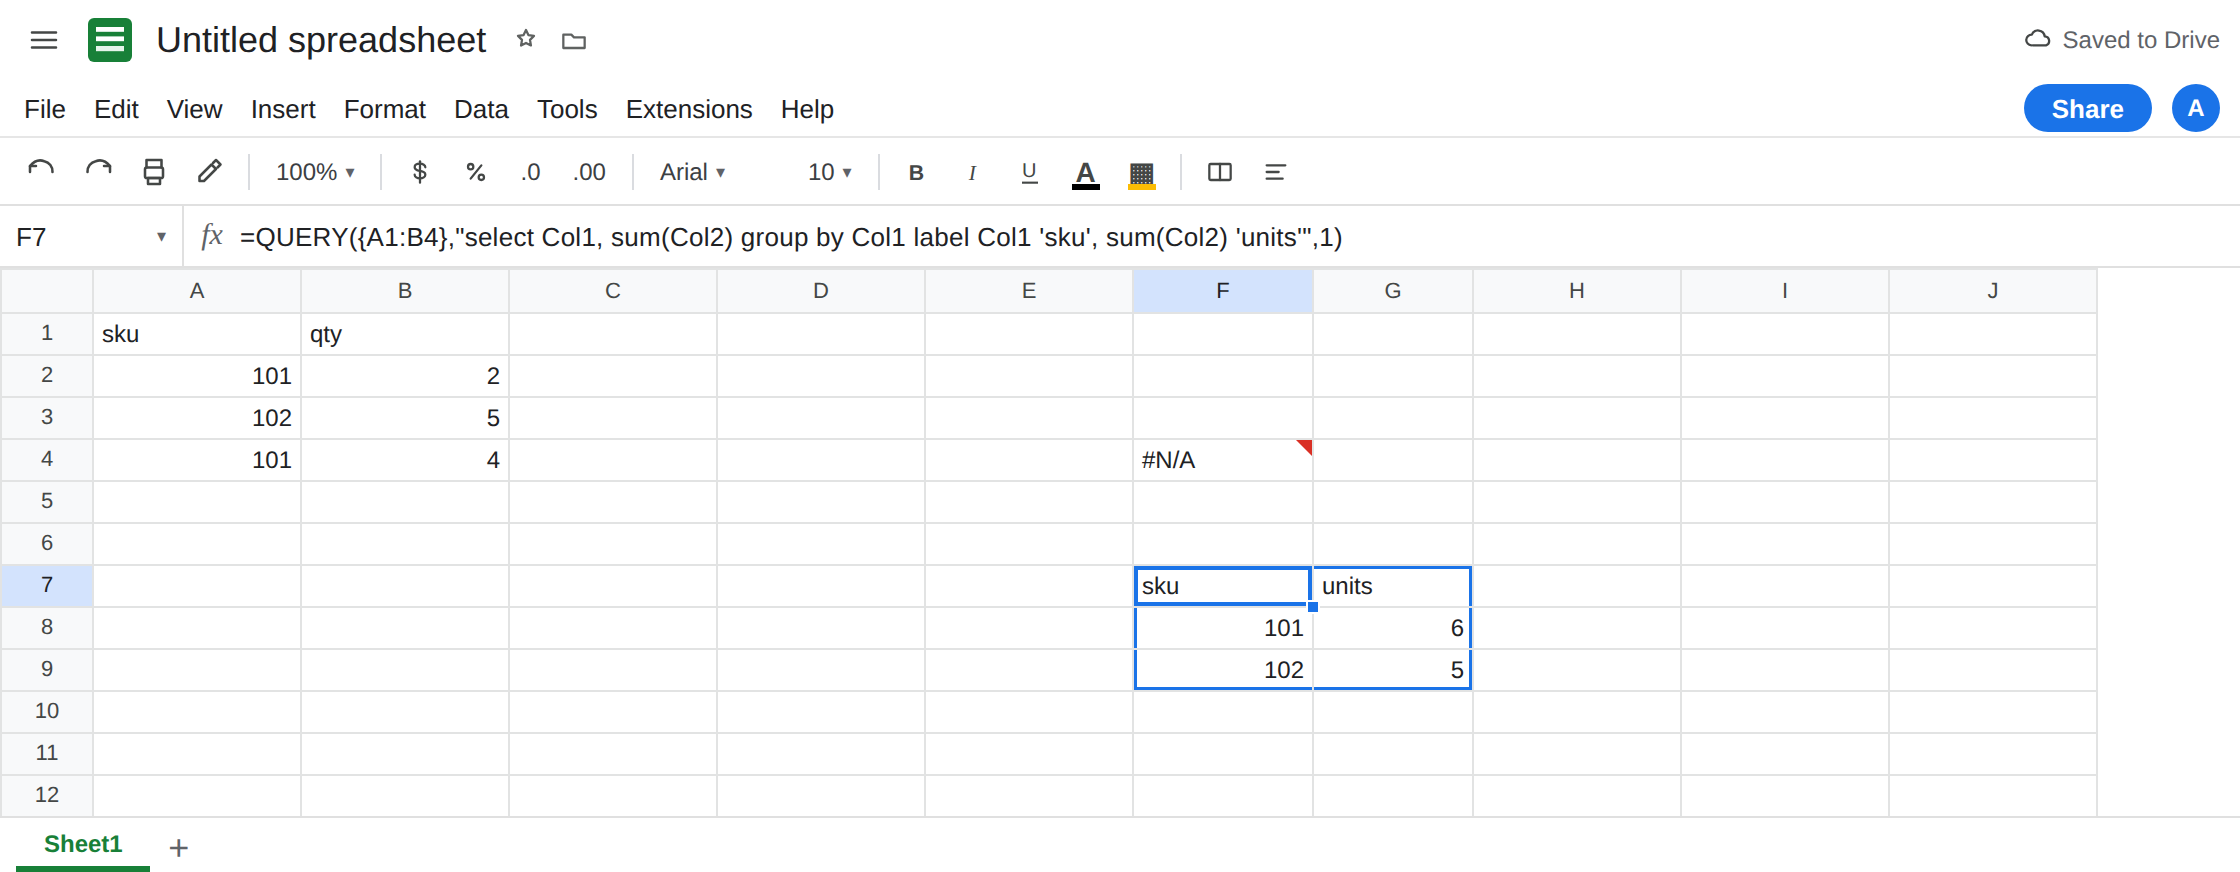Click the cell containing 'qty'
2240x872 pixels.
tap(405, 334)
